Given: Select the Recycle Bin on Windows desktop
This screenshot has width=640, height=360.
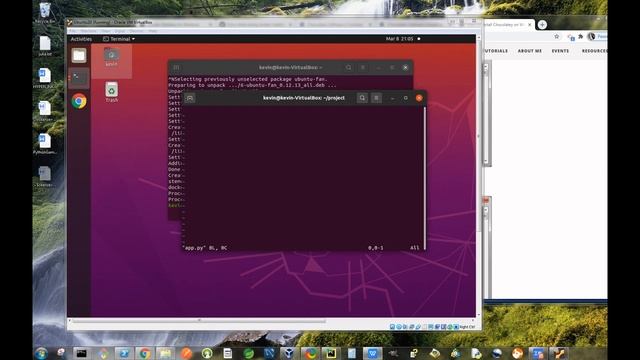Looking at the screenshot, I should click(45, 13).
